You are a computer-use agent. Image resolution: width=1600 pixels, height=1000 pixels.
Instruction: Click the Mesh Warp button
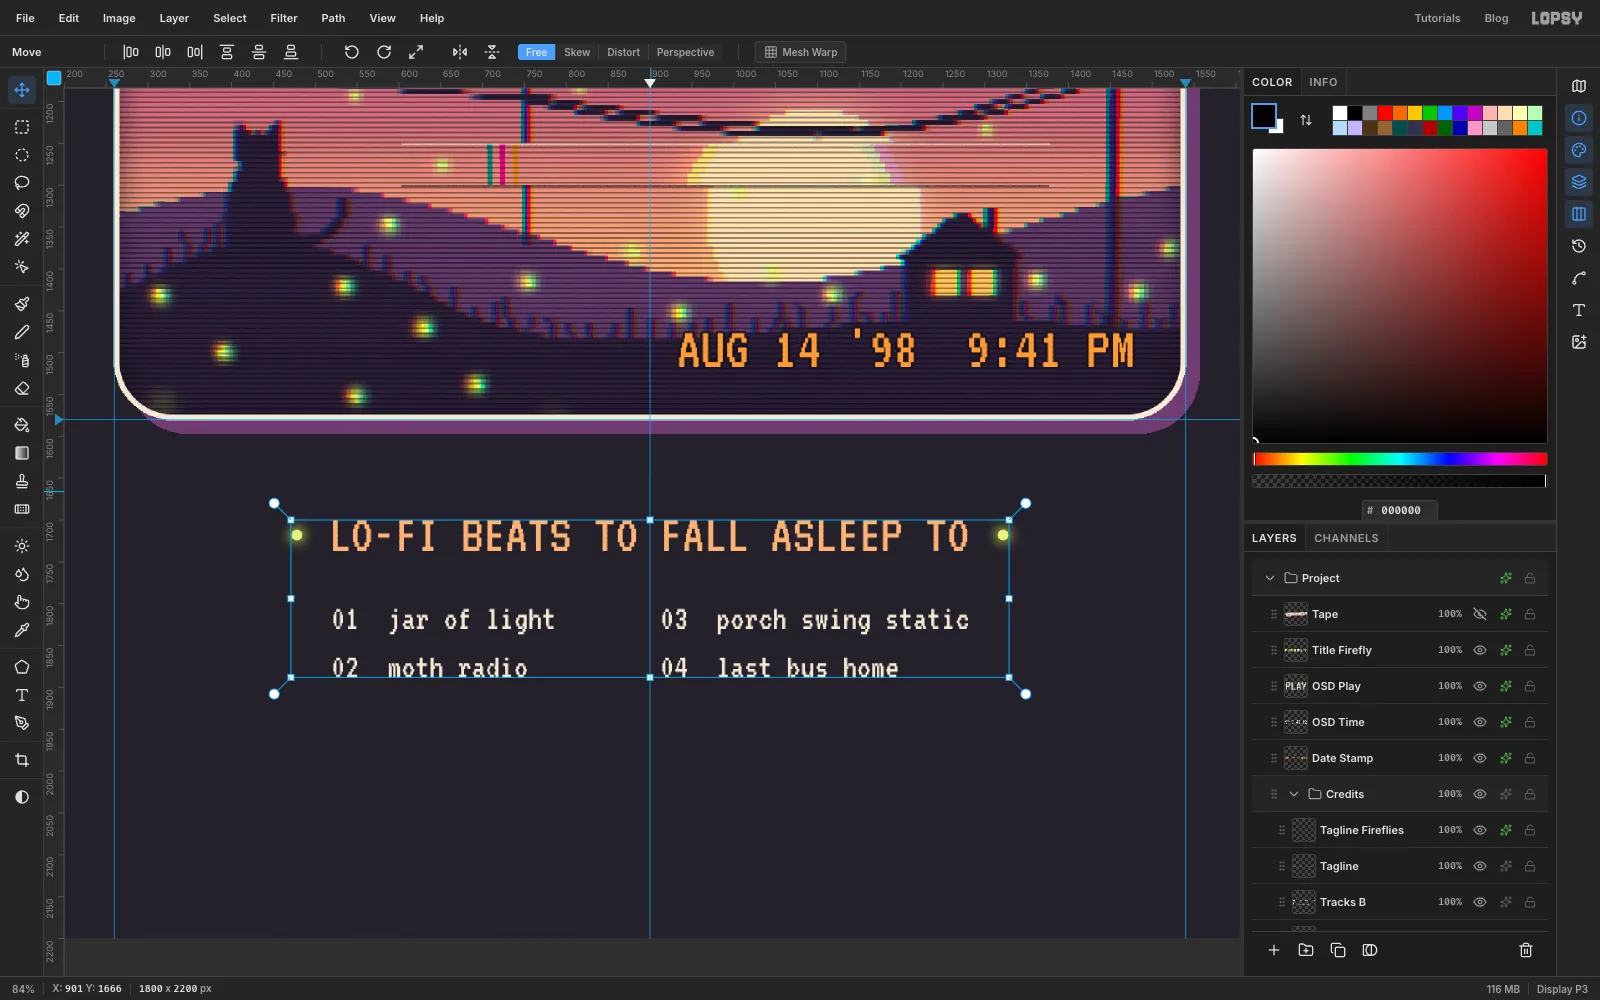click(x=800, y=52)
